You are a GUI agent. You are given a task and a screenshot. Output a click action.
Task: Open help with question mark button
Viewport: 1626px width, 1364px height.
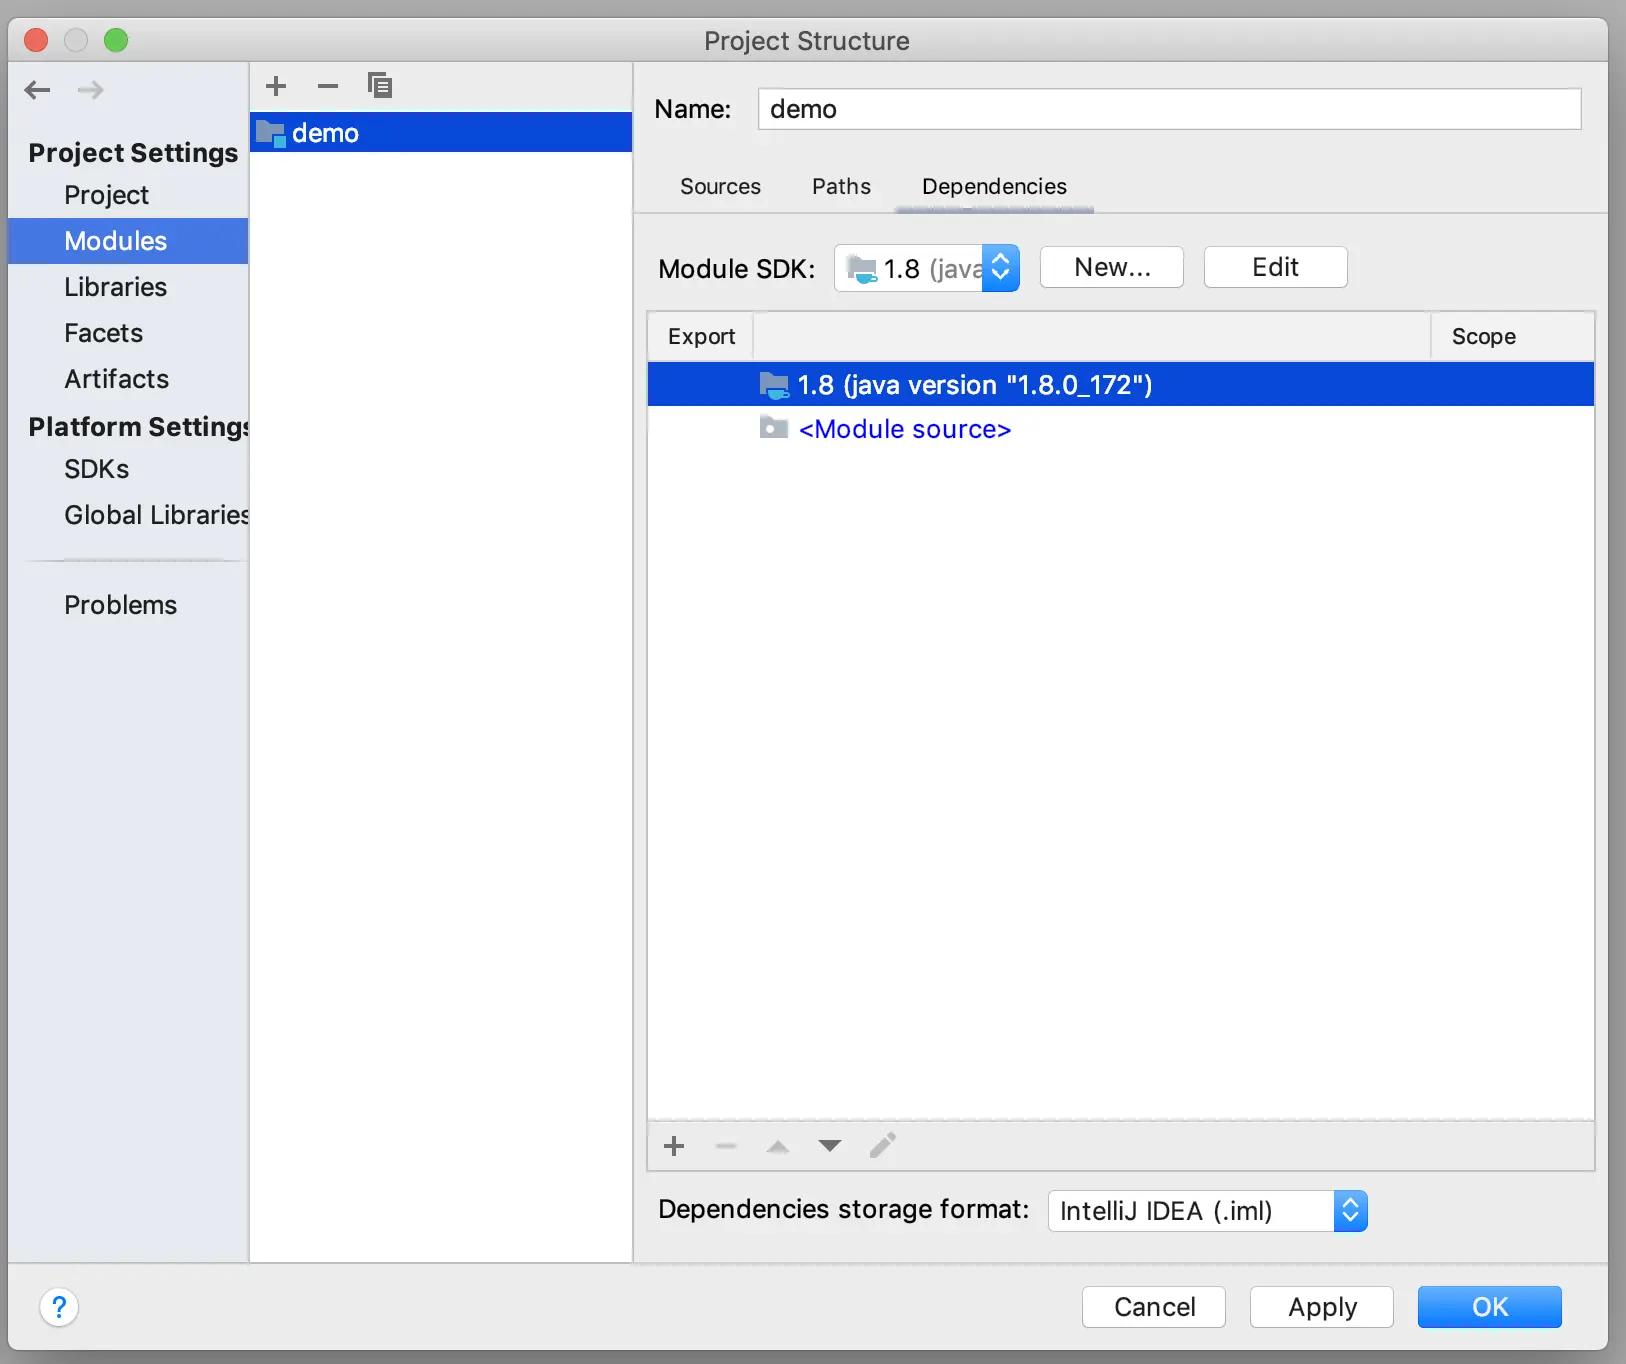[x=59, y=1307]
